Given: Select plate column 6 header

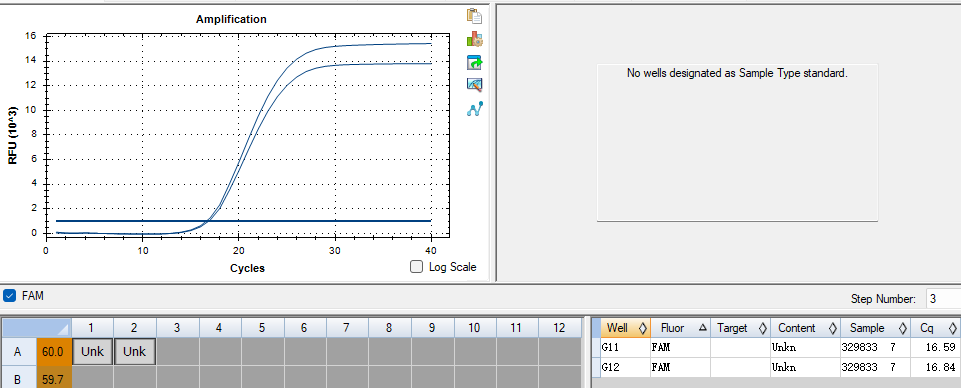Looking at the screenshot, I should coord(305,328).
